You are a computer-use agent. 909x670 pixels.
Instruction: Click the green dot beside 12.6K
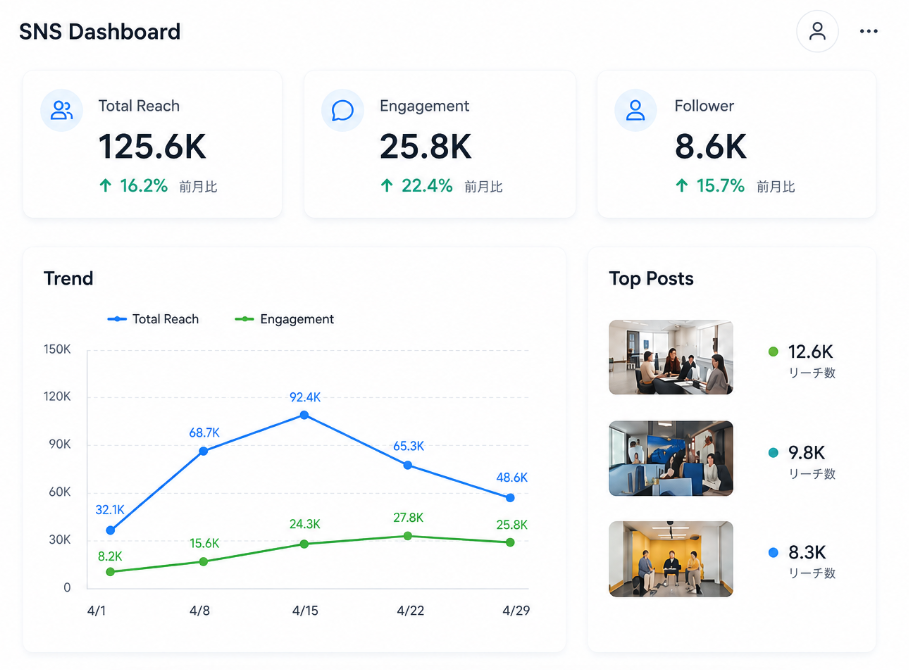click(x=773, y=351)
